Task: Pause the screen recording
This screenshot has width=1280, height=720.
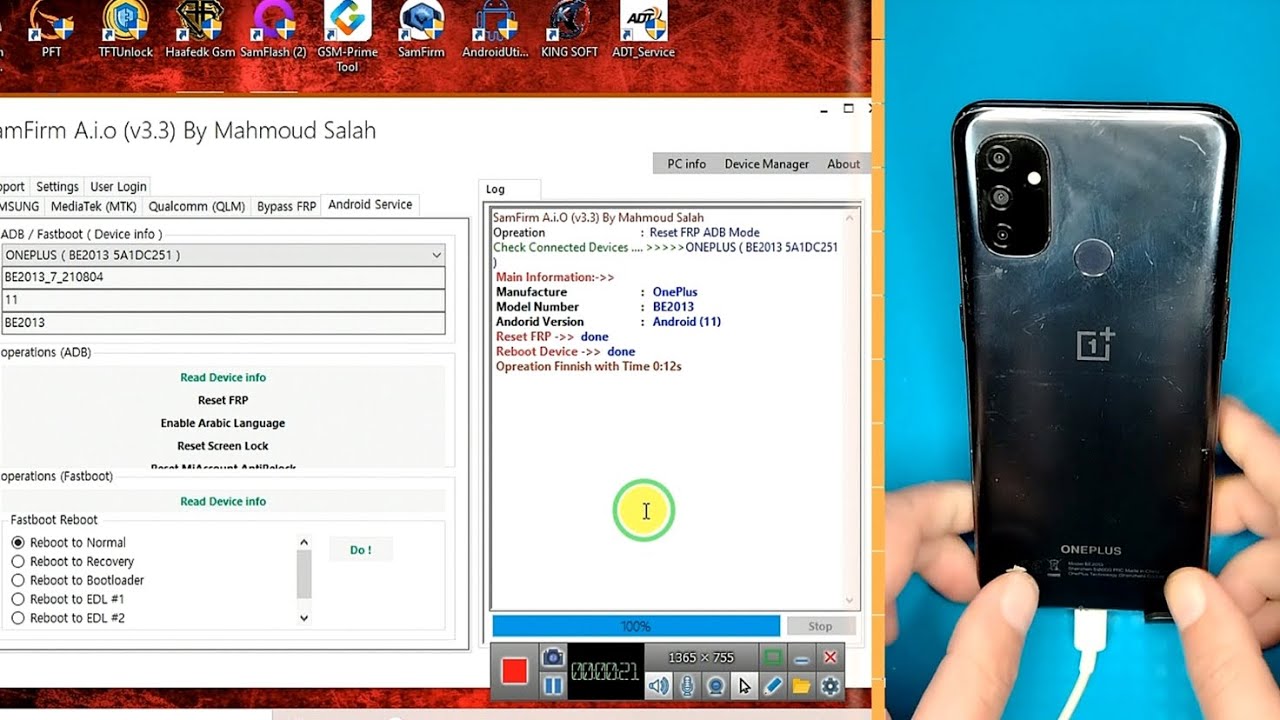Action: click(552, 686)
